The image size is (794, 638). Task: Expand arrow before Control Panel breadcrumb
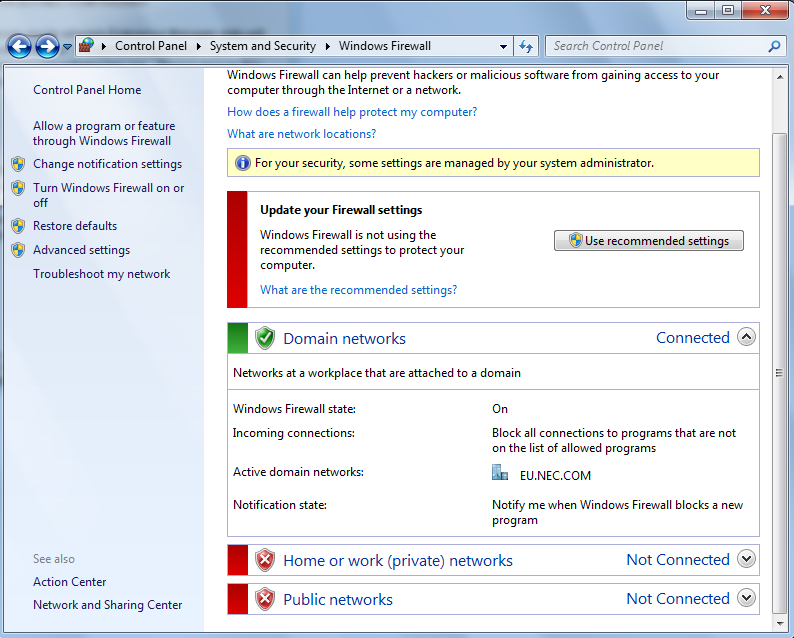(104, 47)
